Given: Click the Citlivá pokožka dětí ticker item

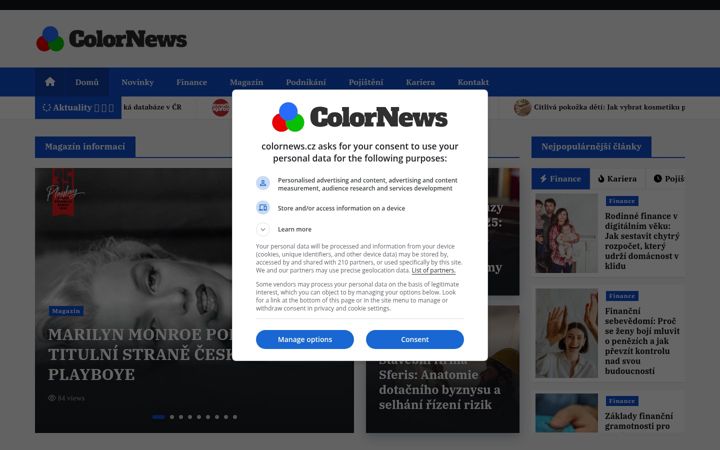Looking at the screenshot, I should tap(609, 107).
